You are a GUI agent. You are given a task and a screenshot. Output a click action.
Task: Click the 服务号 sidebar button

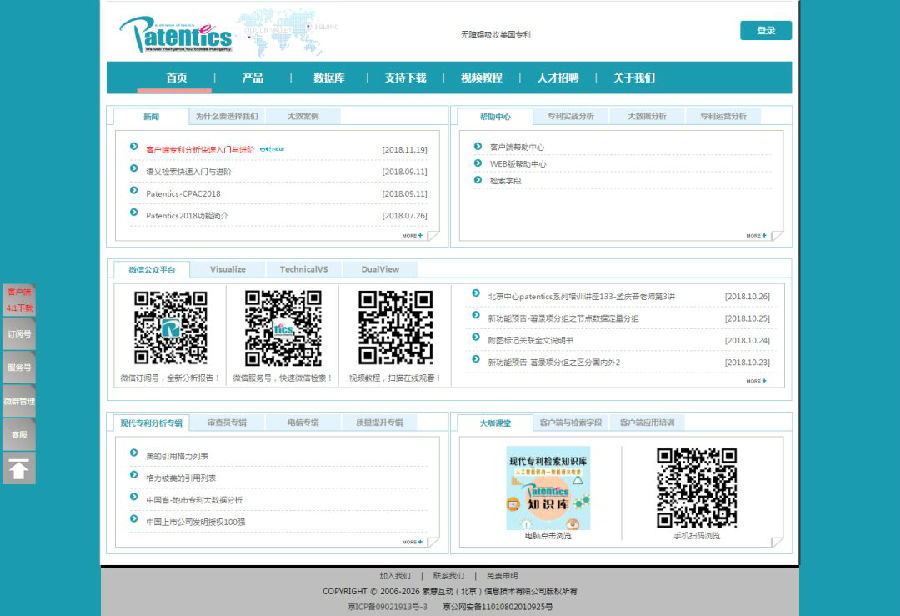coord(19,367)
